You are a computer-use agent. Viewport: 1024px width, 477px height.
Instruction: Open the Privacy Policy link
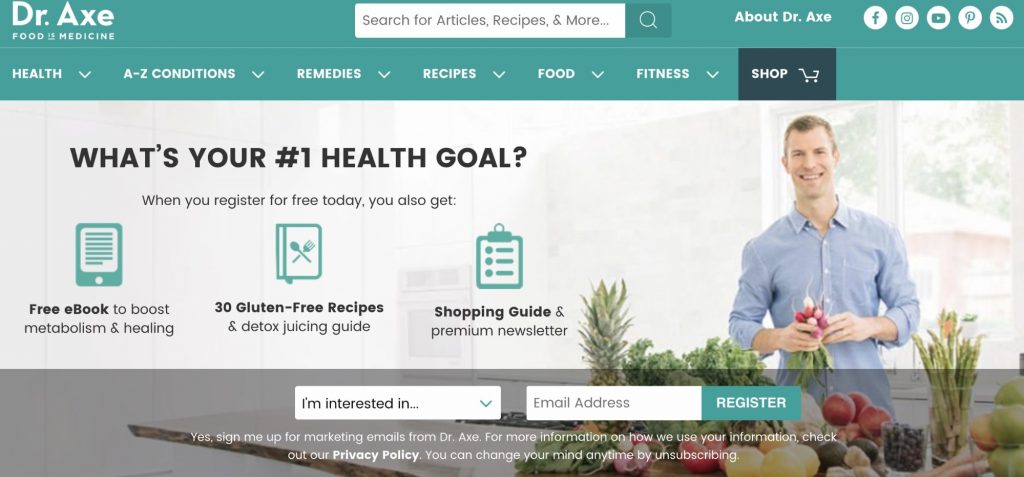376,455
